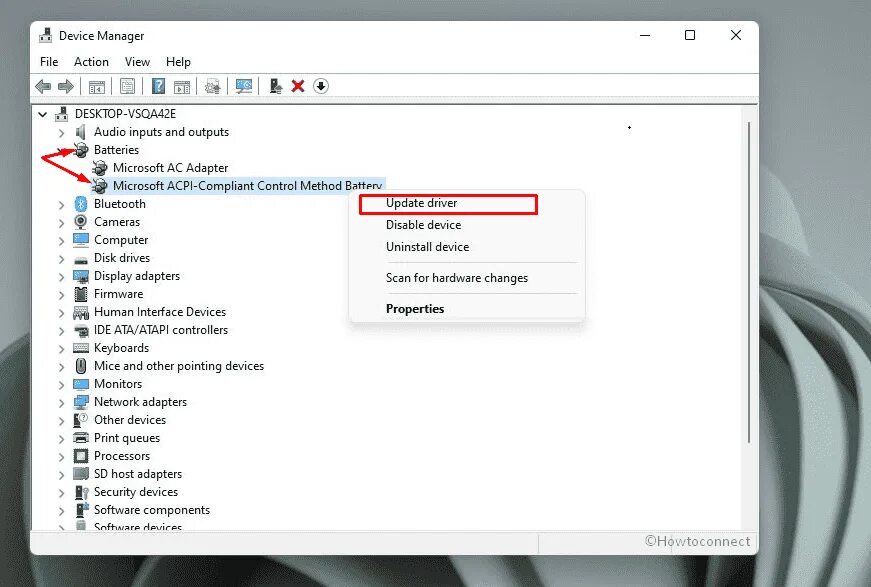Click the Forward arrow toolbar icon
This screenshot has height=587, width=871.
coord(66,86)
